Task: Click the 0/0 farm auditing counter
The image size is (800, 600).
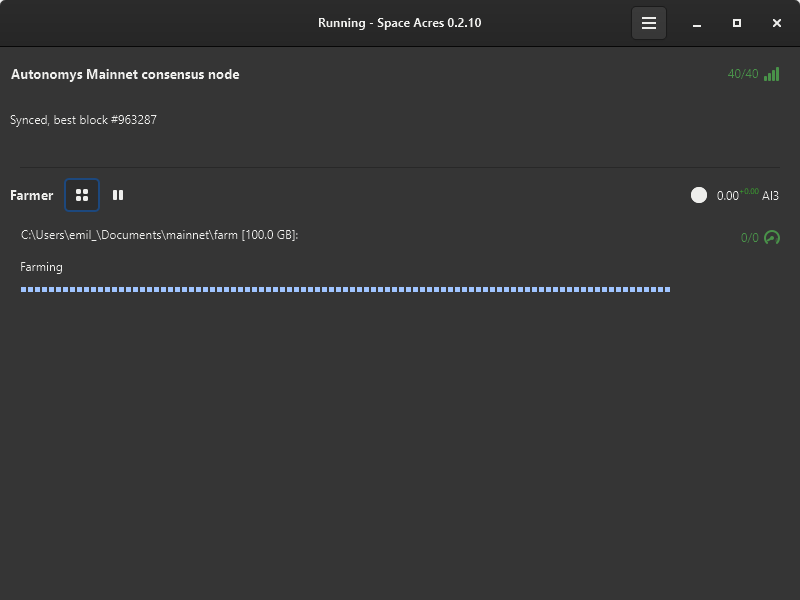Action: coord(749,238)
